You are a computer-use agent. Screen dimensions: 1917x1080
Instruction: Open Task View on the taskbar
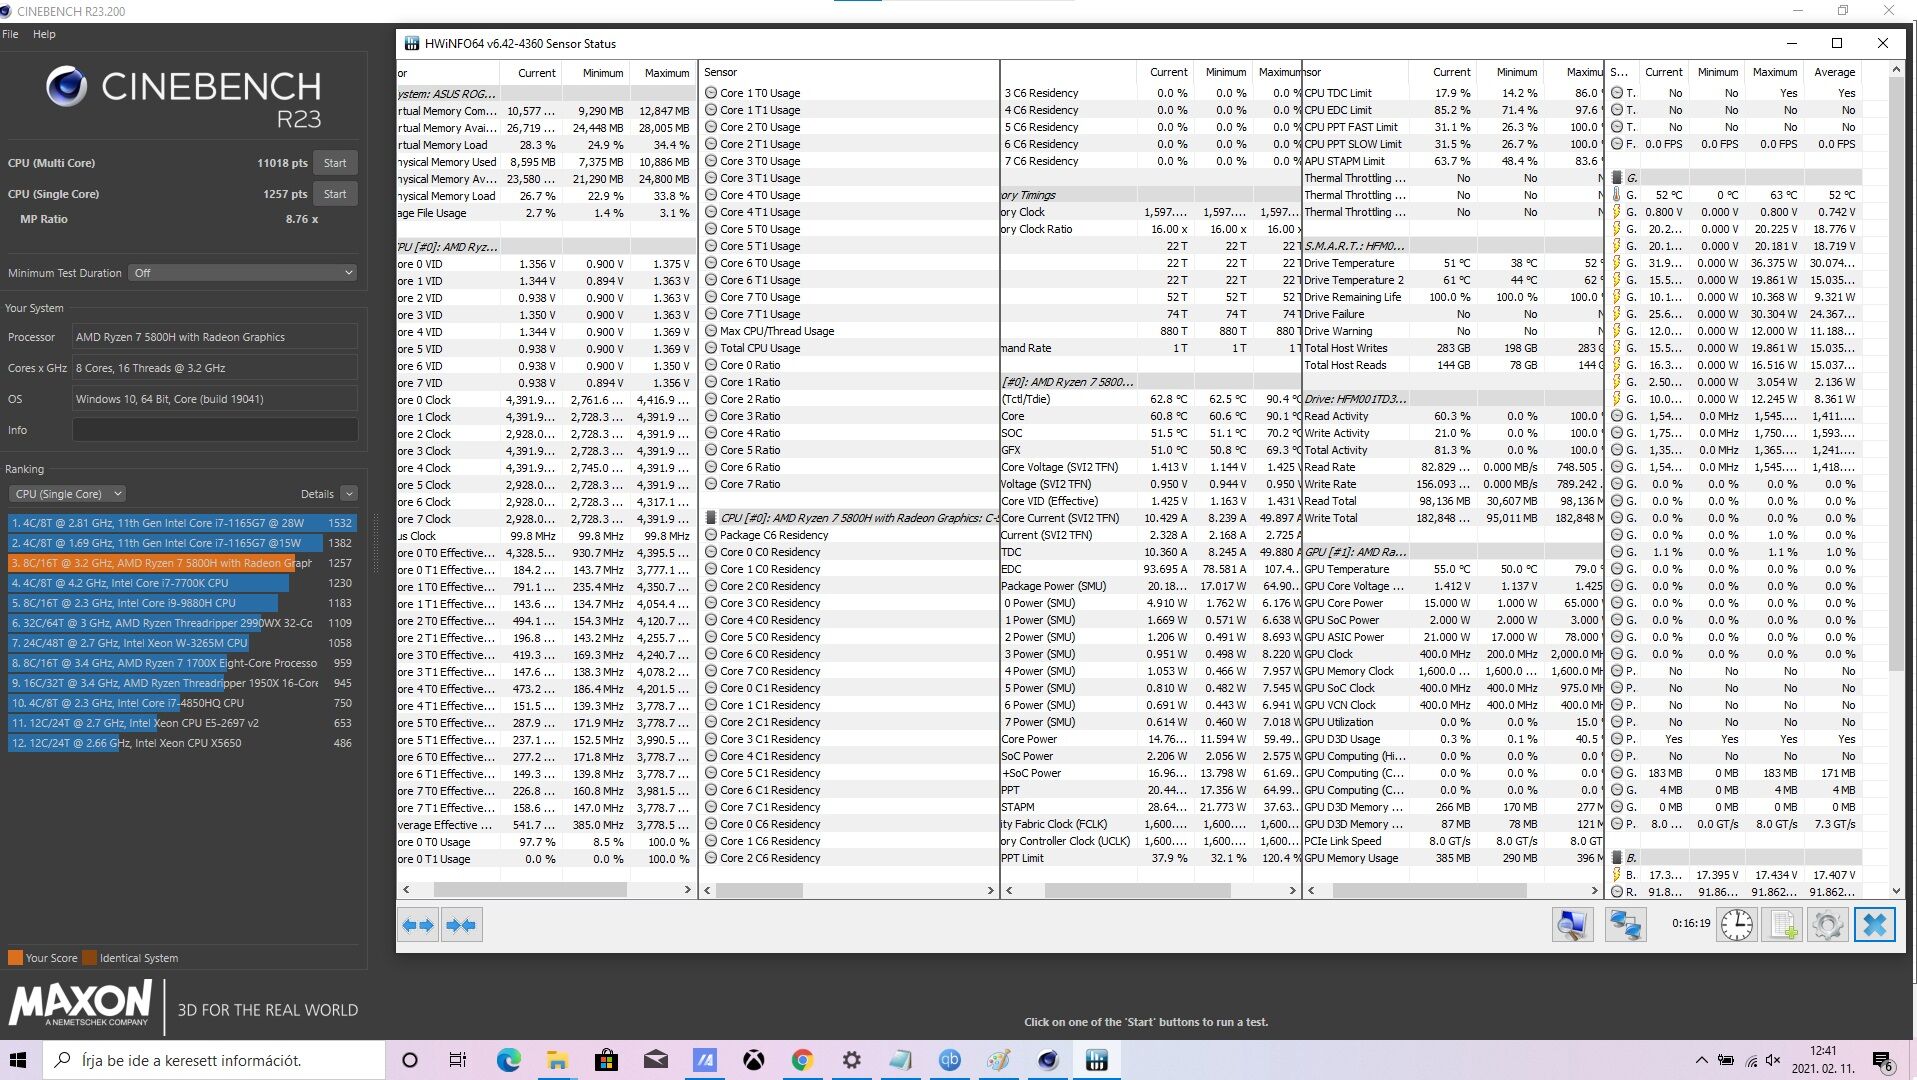(x=458, y=1060)
